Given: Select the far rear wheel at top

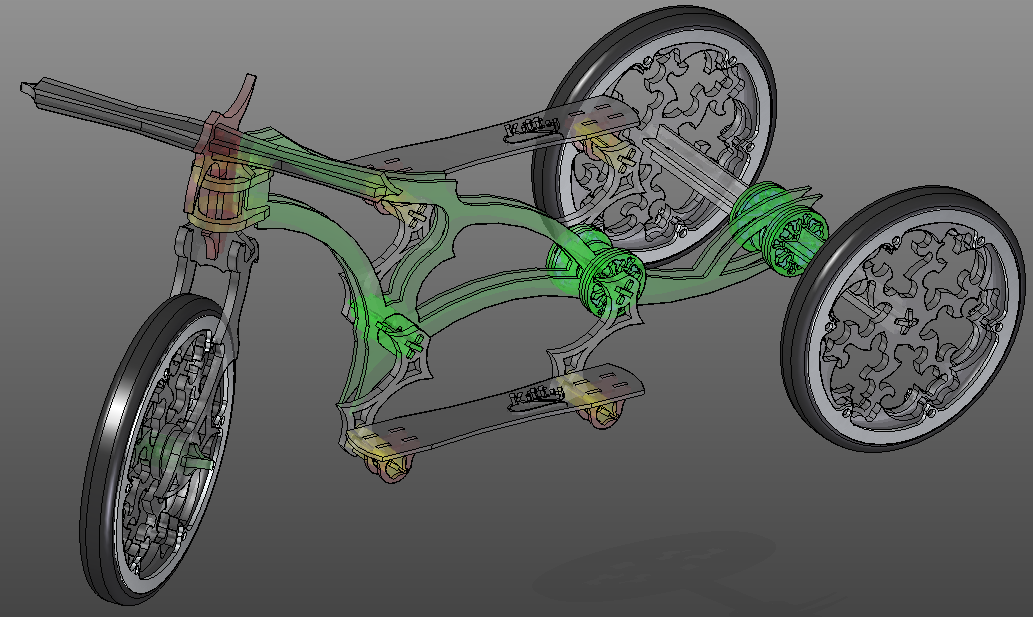Looking at the screenshot, I should [x=654, y=135].
